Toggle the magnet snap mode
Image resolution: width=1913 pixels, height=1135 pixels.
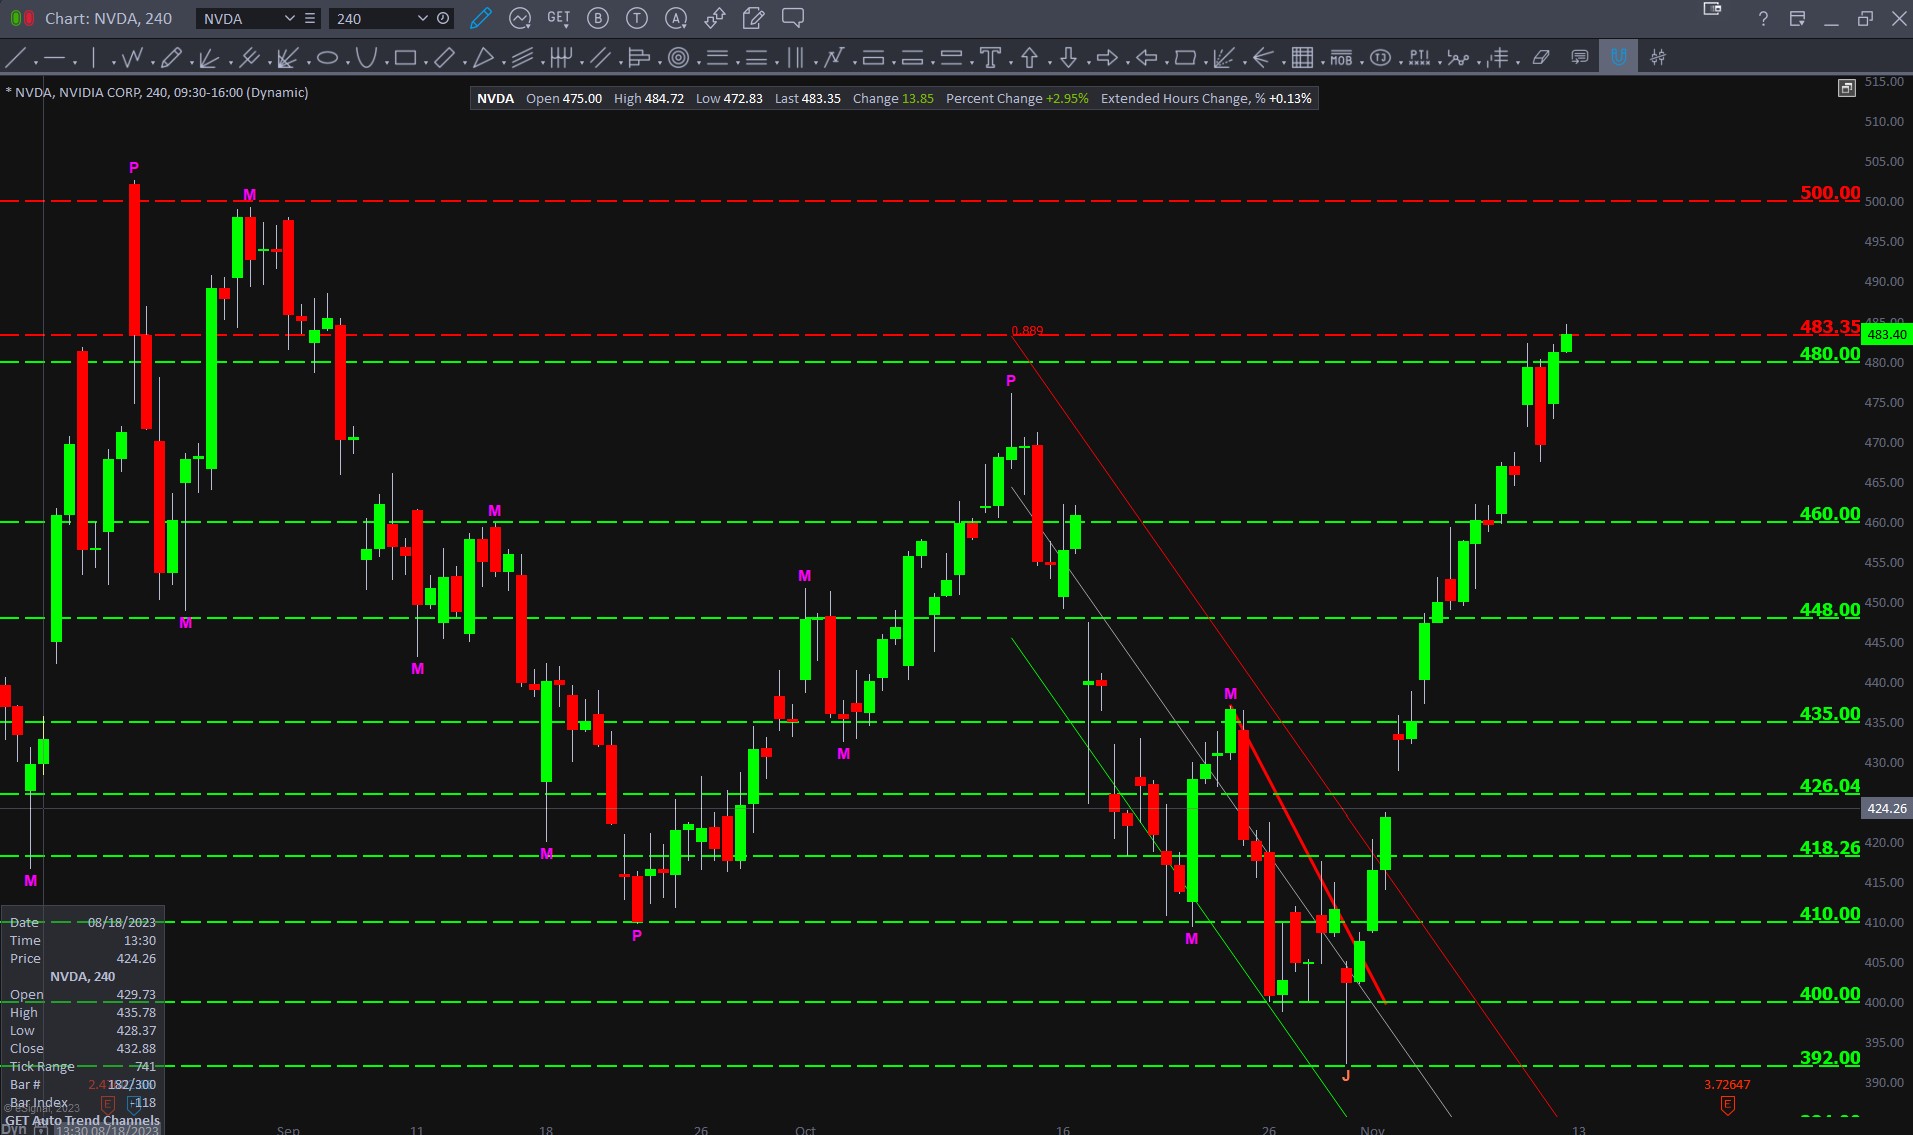click(x=1618, y=58)
